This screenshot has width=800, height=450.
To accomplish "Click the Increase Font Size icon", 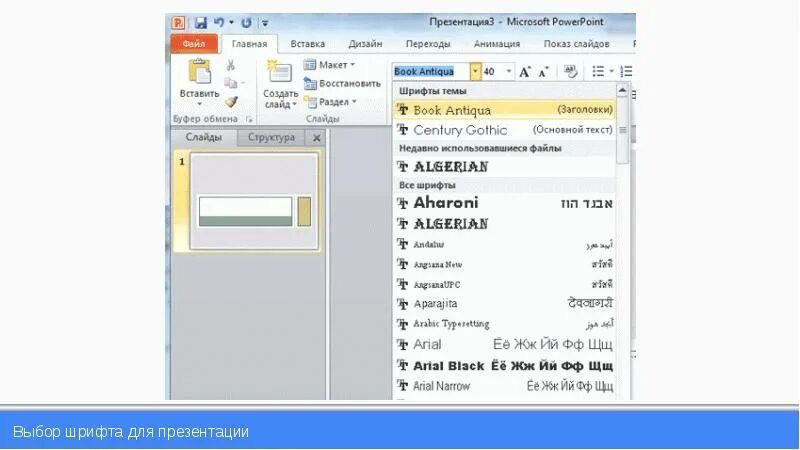I will pyautogui.click(x=525, y=72).
